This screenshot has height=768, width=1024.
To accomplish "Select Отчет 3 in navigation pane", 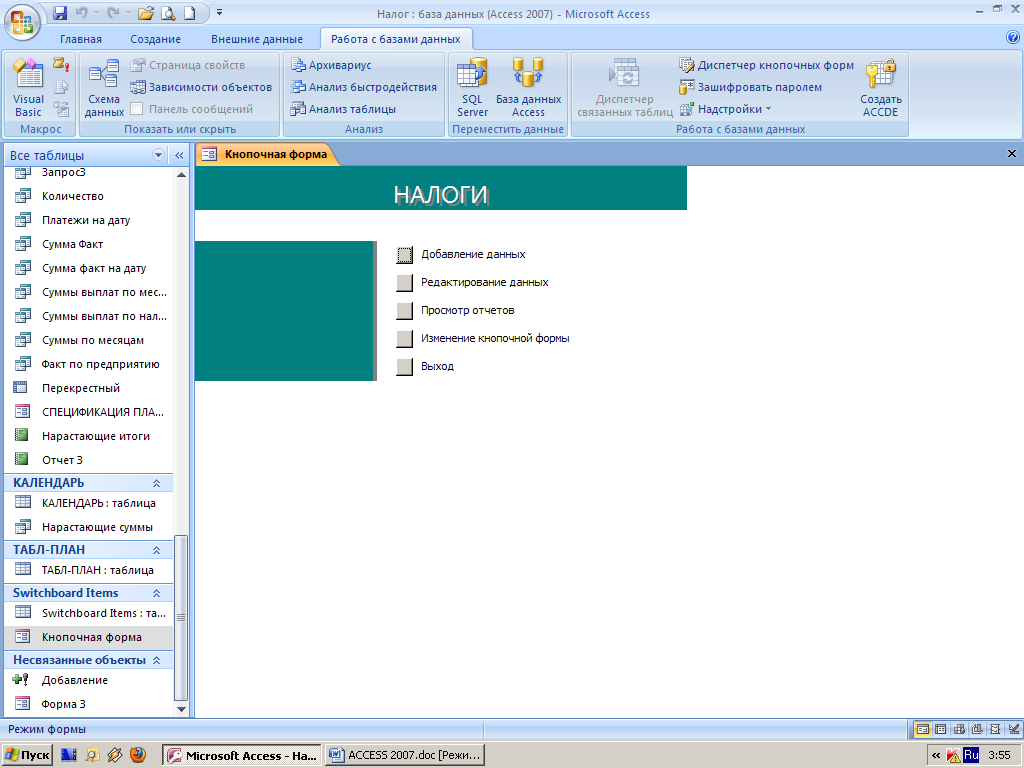I will click(89, 460).
